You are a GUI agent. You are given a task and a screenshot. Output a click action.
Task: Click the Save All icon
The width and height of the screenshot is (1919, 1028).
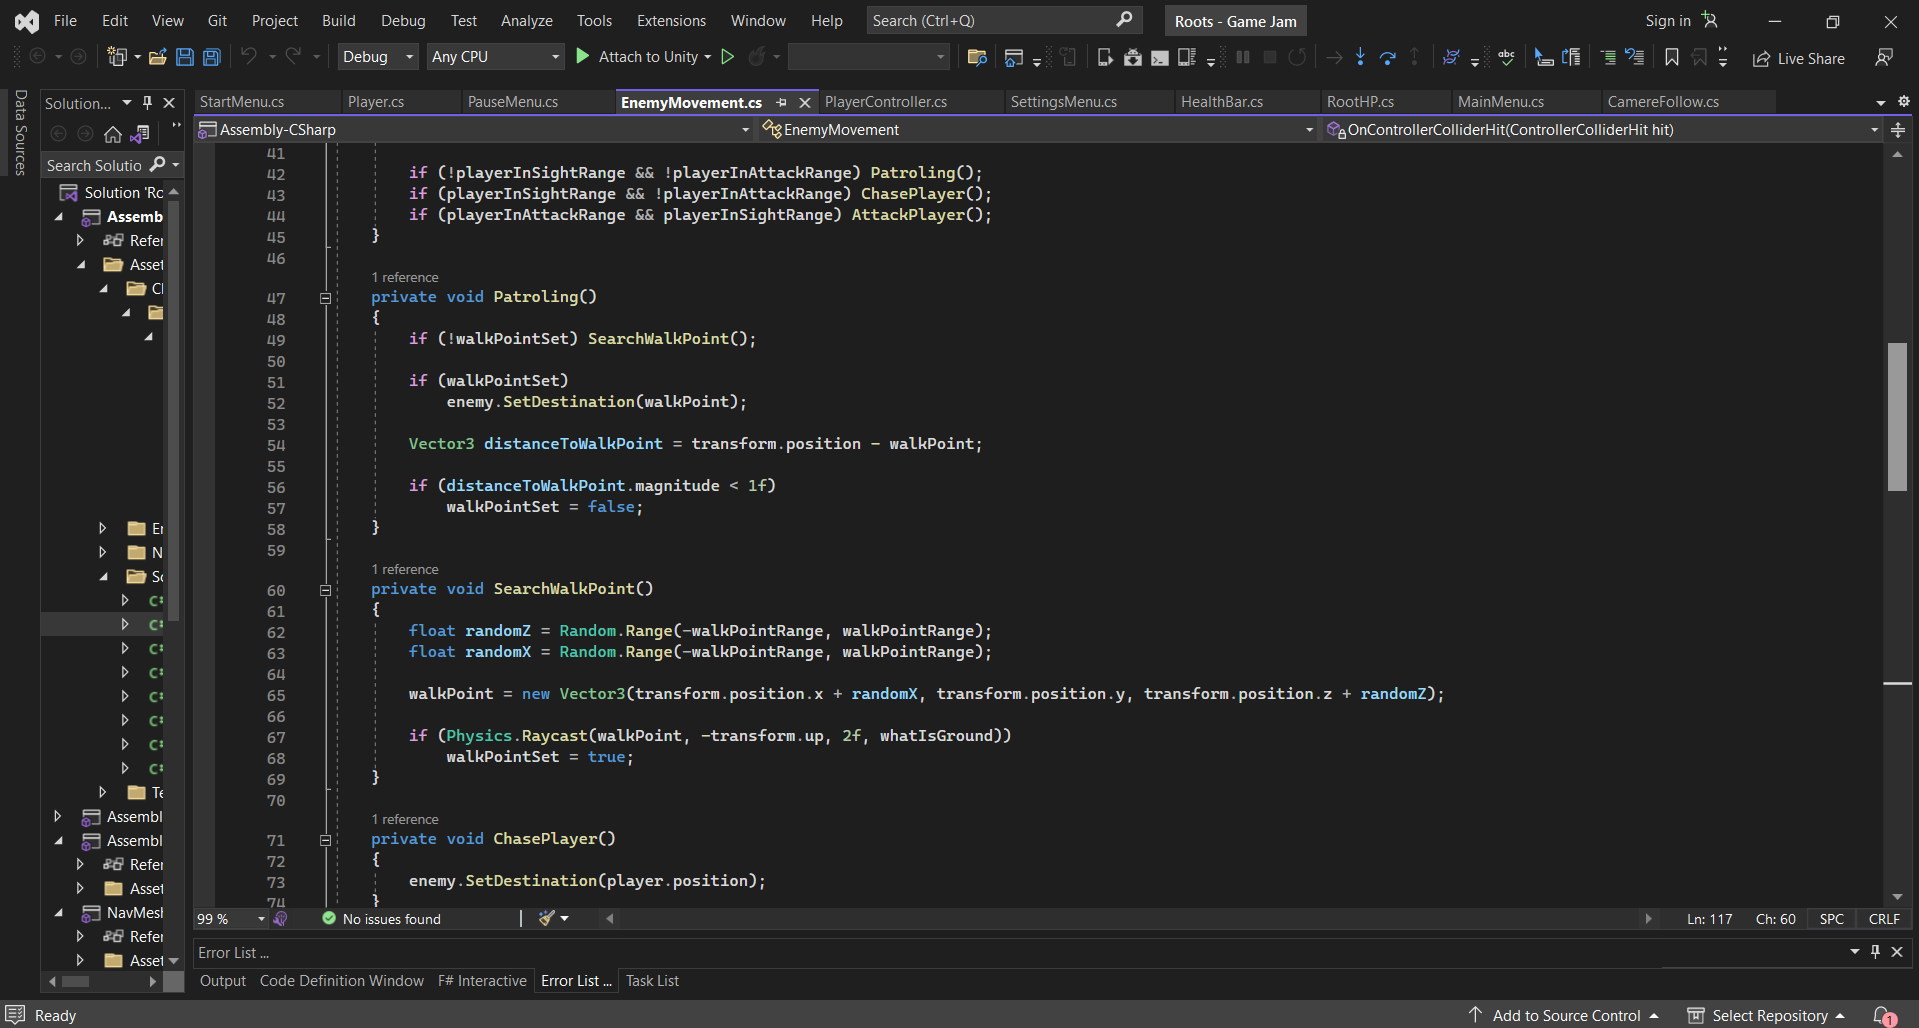coord(212,57)
